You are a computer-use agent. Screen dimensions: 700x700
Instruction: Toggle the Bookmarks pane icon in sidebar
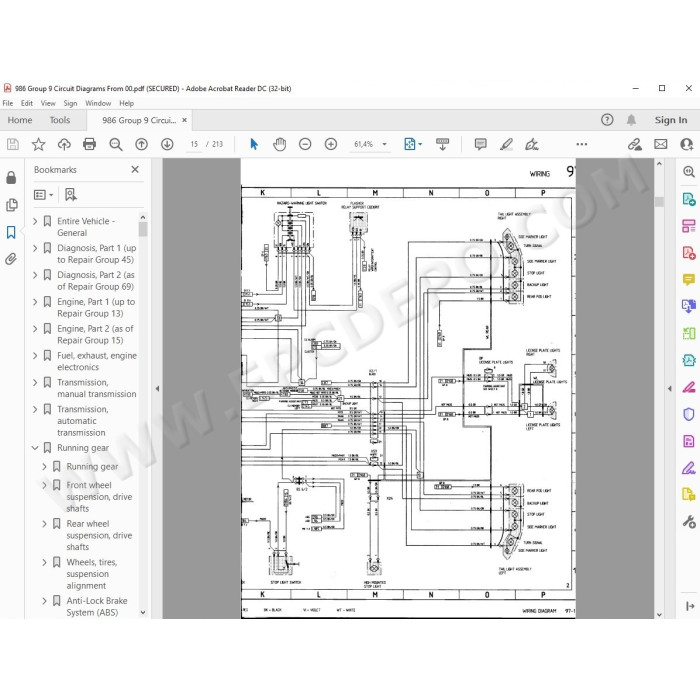[x=11, y=232]
